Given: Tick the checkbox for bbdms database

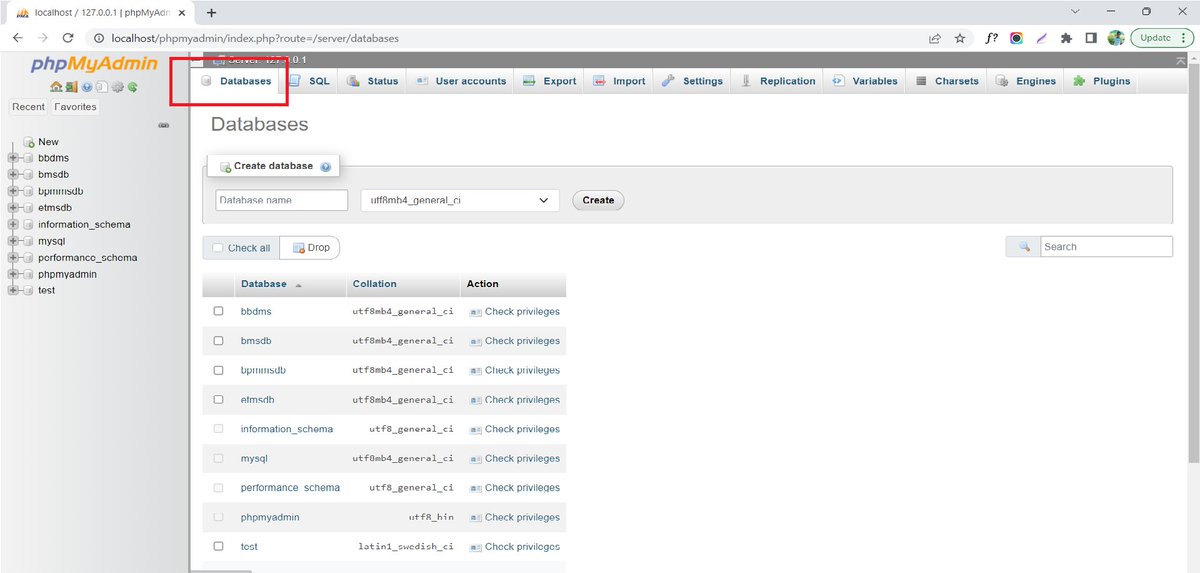Looking at the screenshot, I should click(218, 312).
